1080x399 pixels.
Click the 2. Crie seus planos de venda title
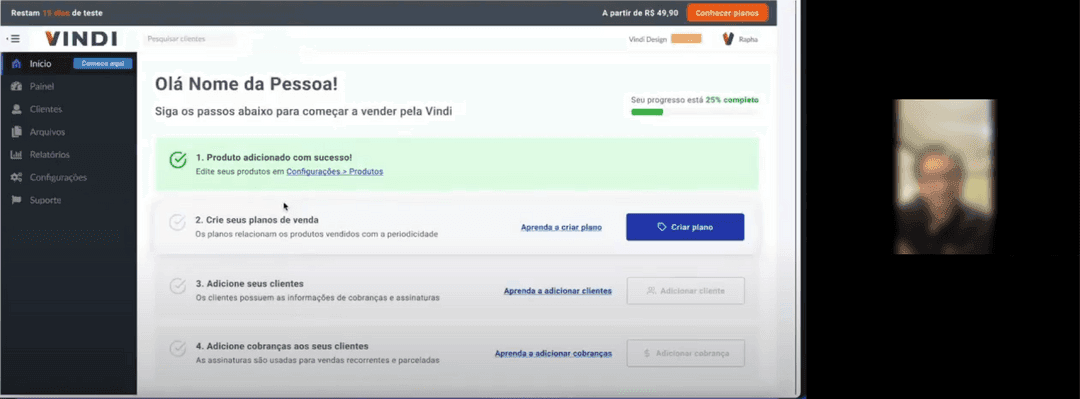pyautogui.click(x=257, y=220)
